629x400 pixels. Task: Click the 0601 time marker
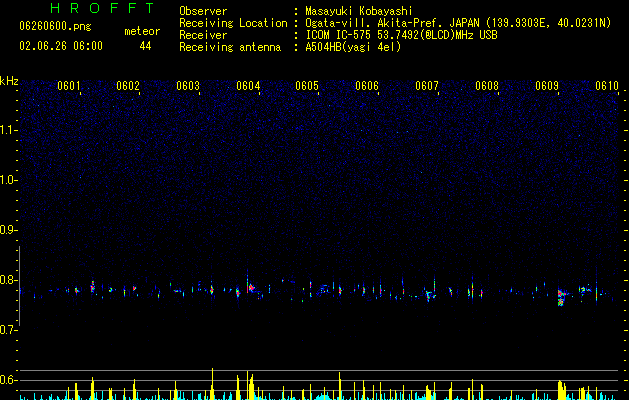coord(69,86)
